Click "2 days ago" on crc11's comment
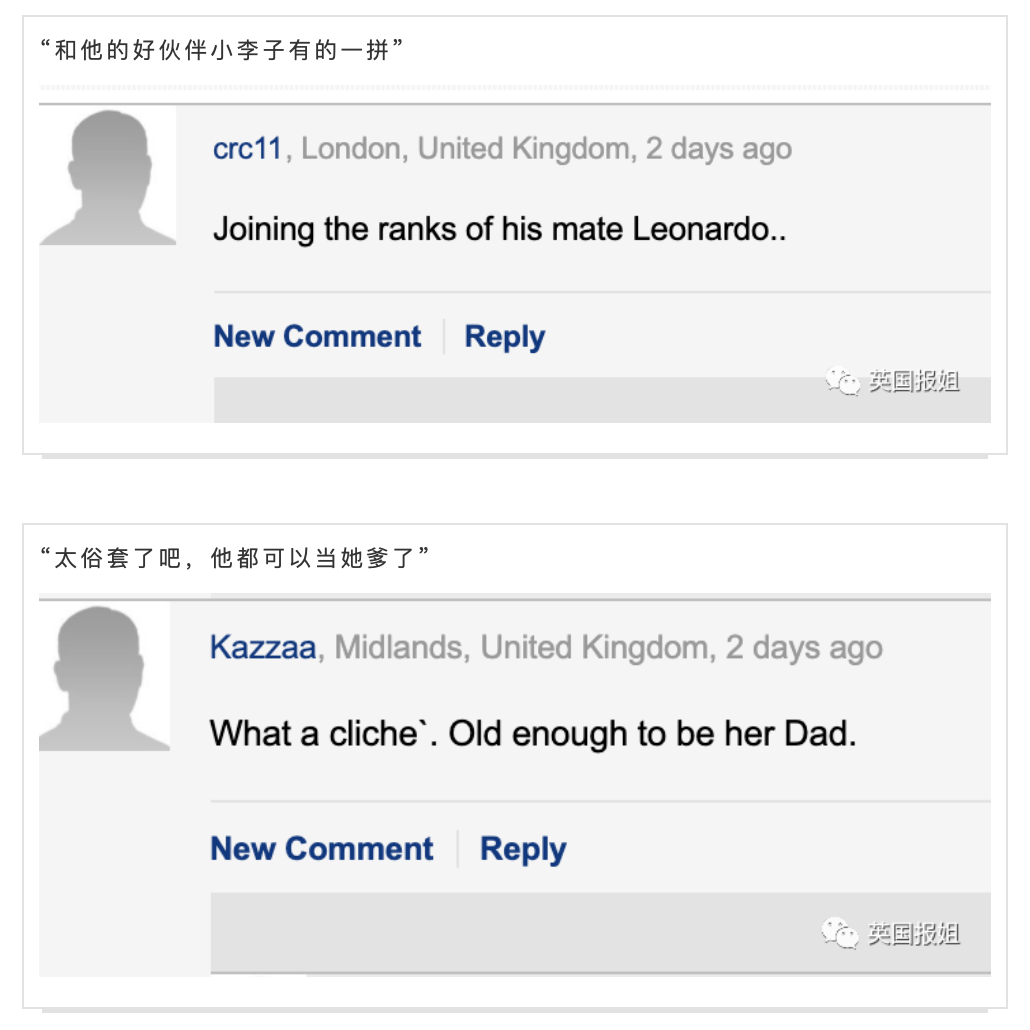Screen dimensions: 1030x1030 click(718, 149)
